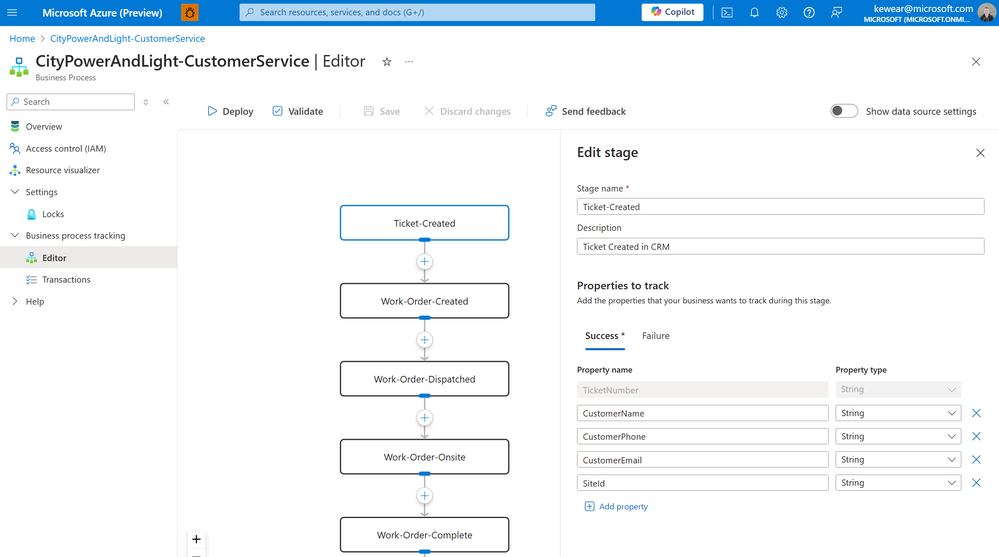Open the notifications bell
The width and height of the screenshot is (999, 557).
(x=754, y=12)
